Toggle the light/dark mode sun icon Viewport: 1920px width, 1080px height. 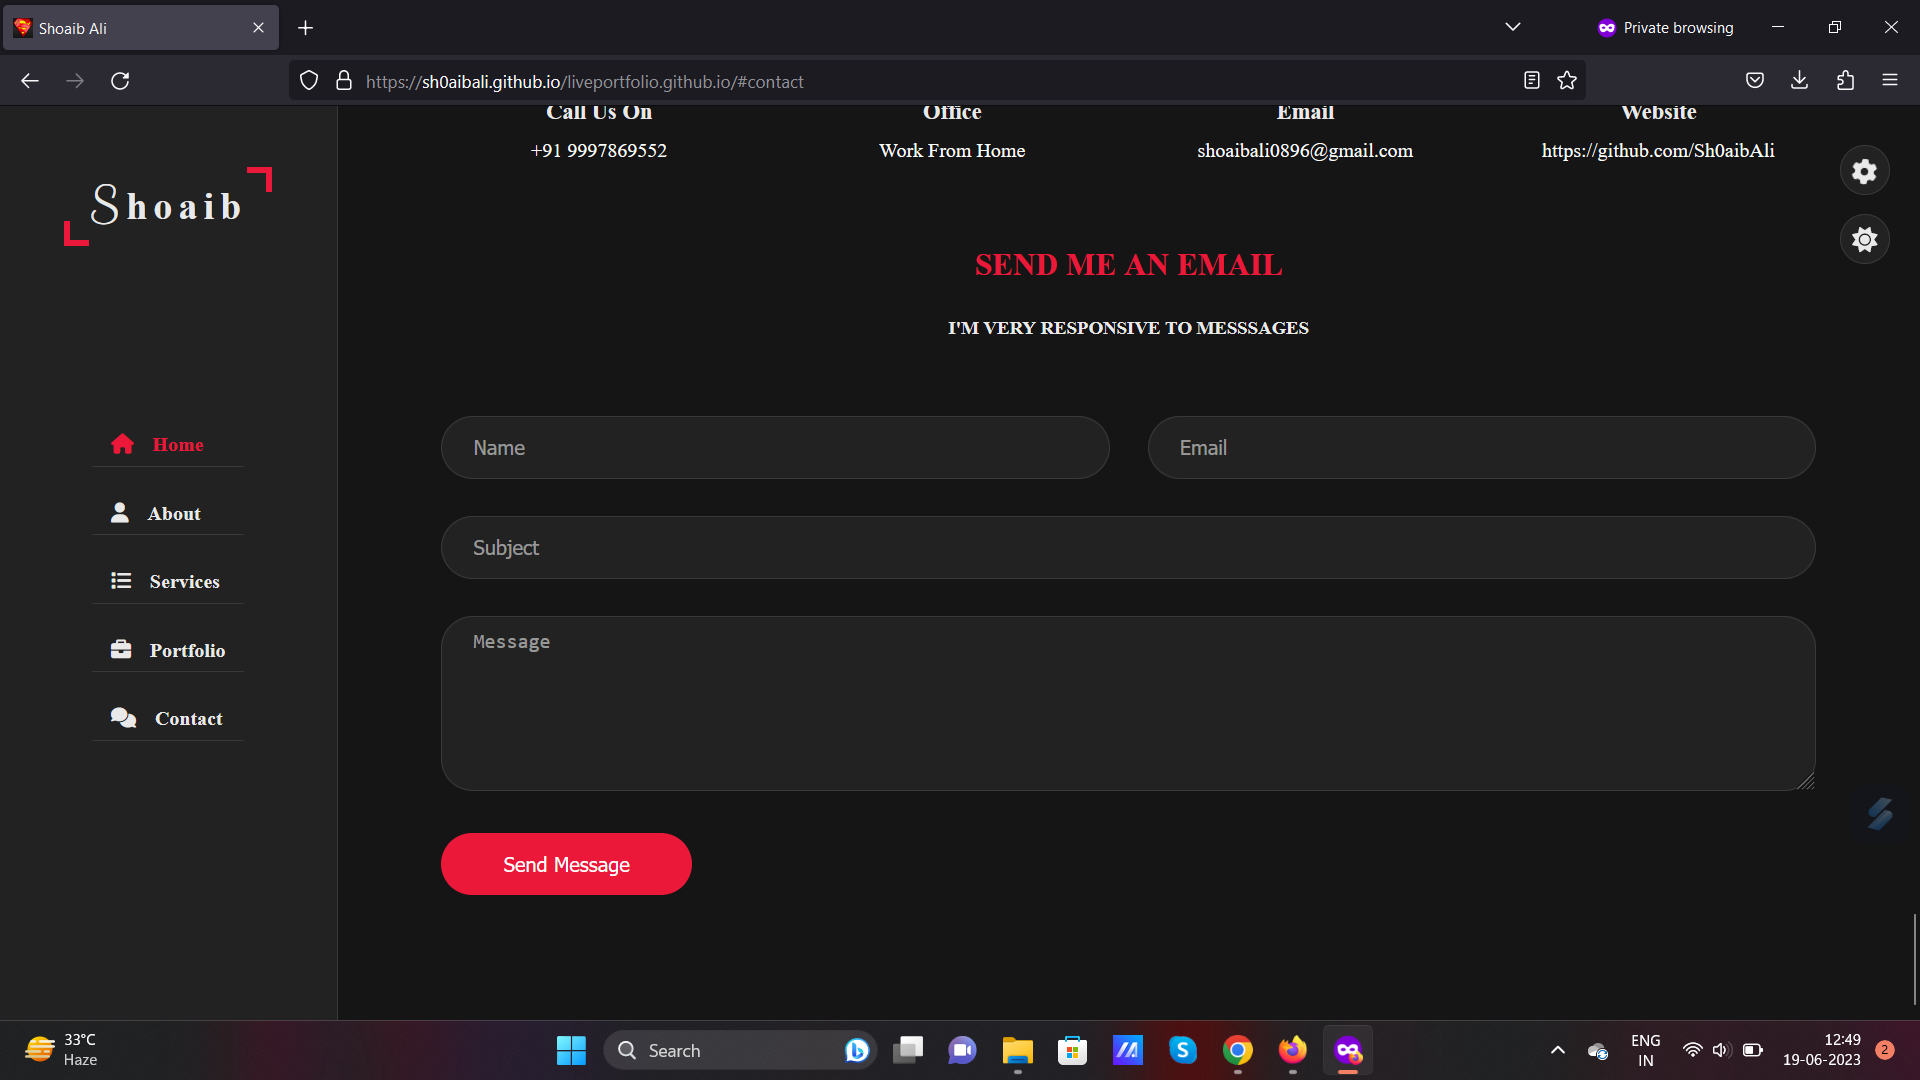pyautogui.click(x=1864, y=240)
